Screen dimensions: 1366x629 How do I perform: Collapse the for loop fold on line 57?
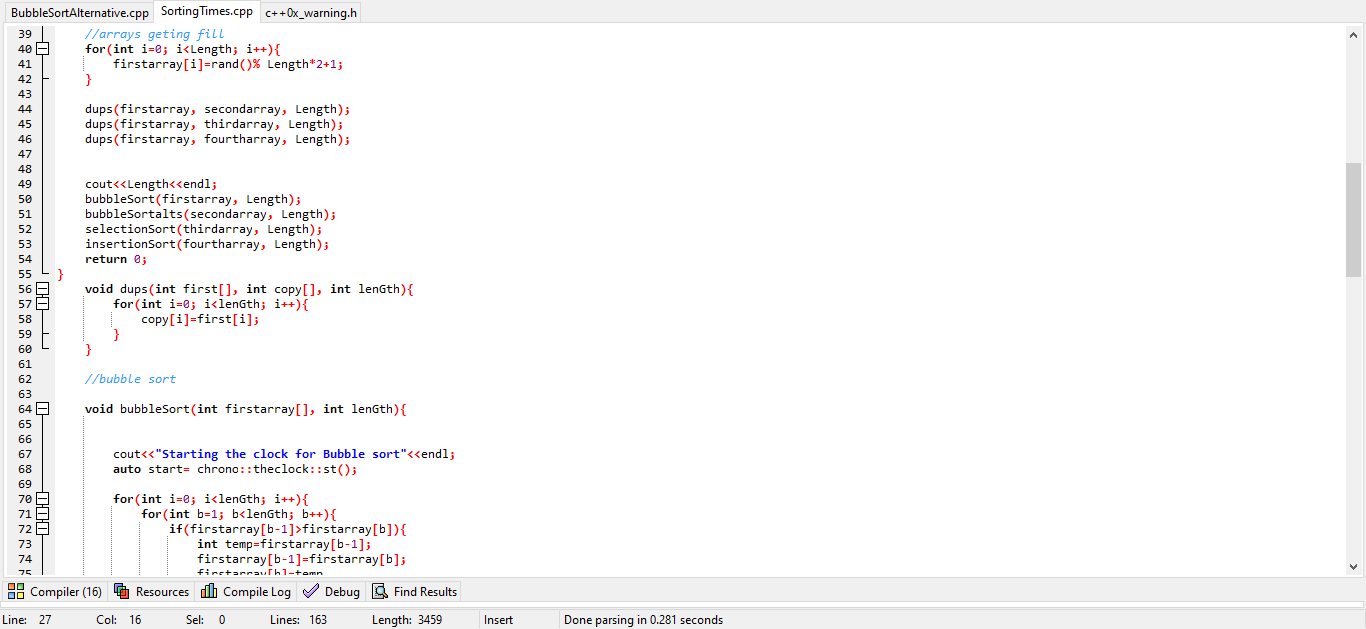[x=41, y=303]
